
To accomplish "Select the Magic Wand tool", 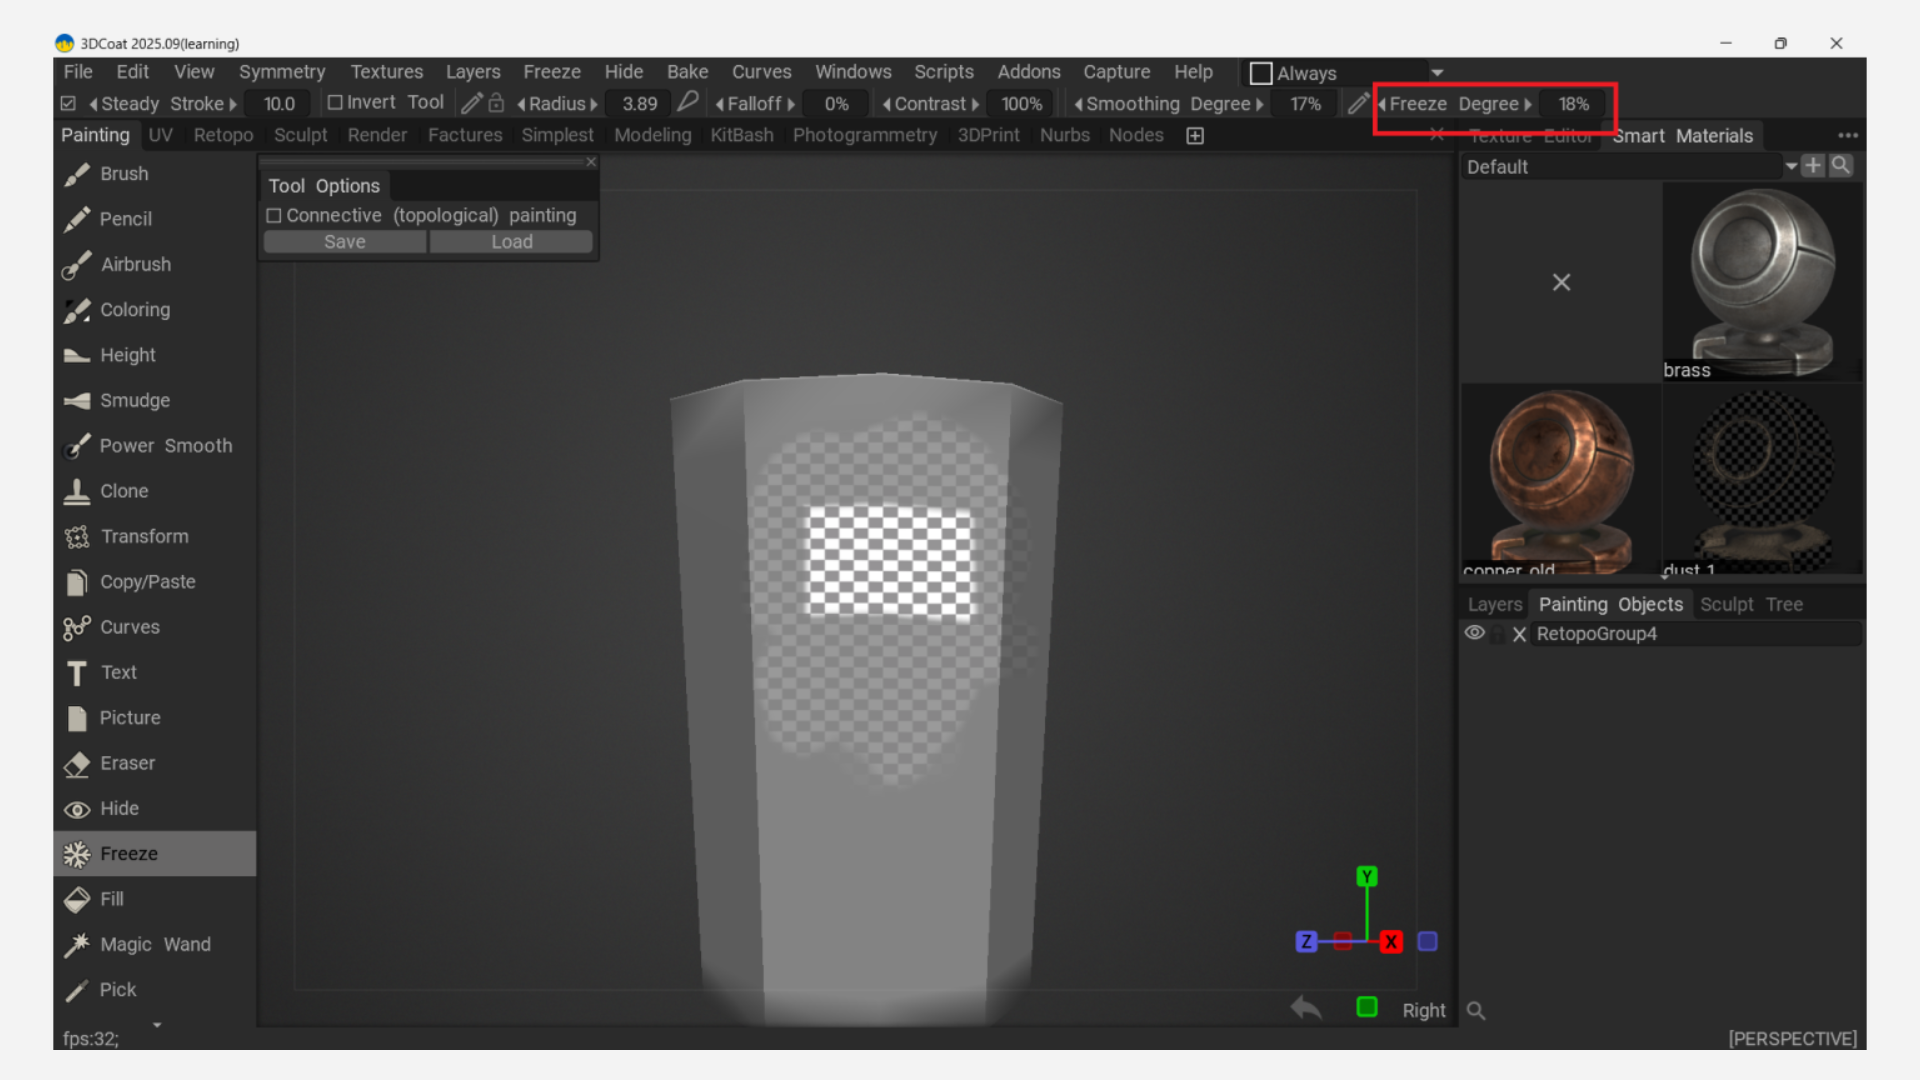I will 154,944.
